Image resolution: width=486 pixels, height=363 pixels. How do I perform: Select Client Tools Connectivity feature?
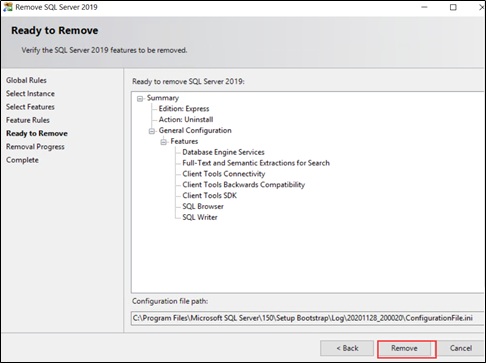(x=224, y=174)
